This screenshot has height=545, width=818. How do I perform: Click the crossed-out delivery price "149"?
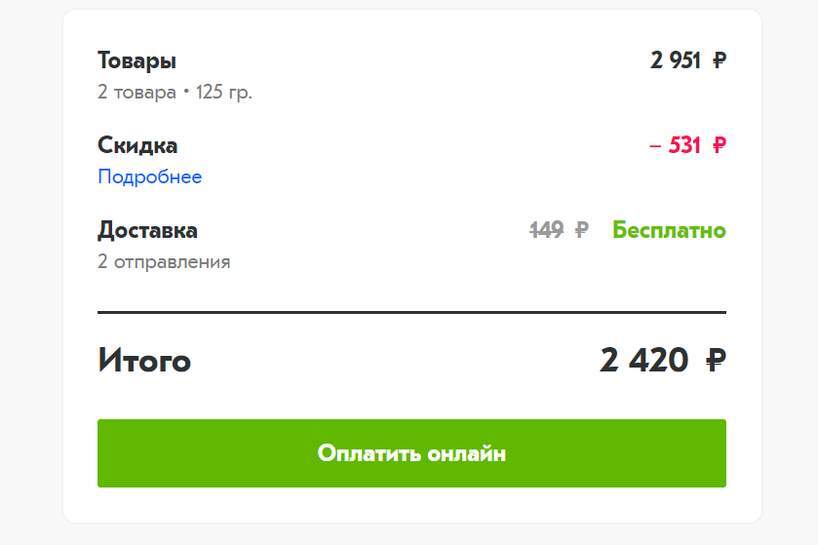(546, 231)
